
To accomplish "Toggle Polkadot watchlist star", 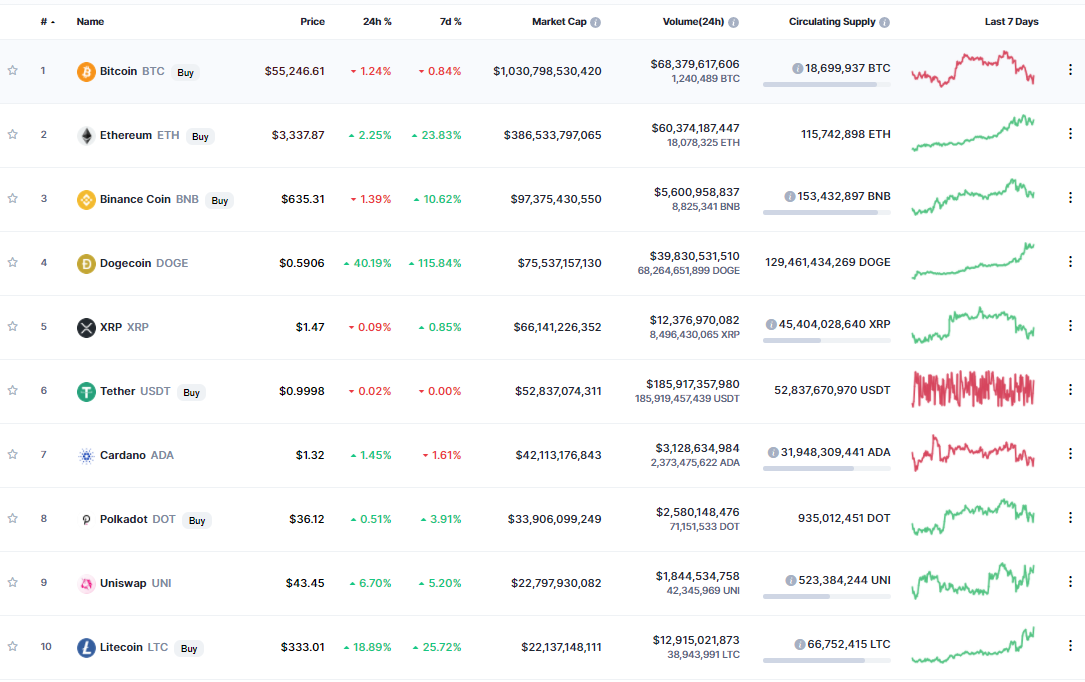I will pyautogui.click(x=12, y=519).
